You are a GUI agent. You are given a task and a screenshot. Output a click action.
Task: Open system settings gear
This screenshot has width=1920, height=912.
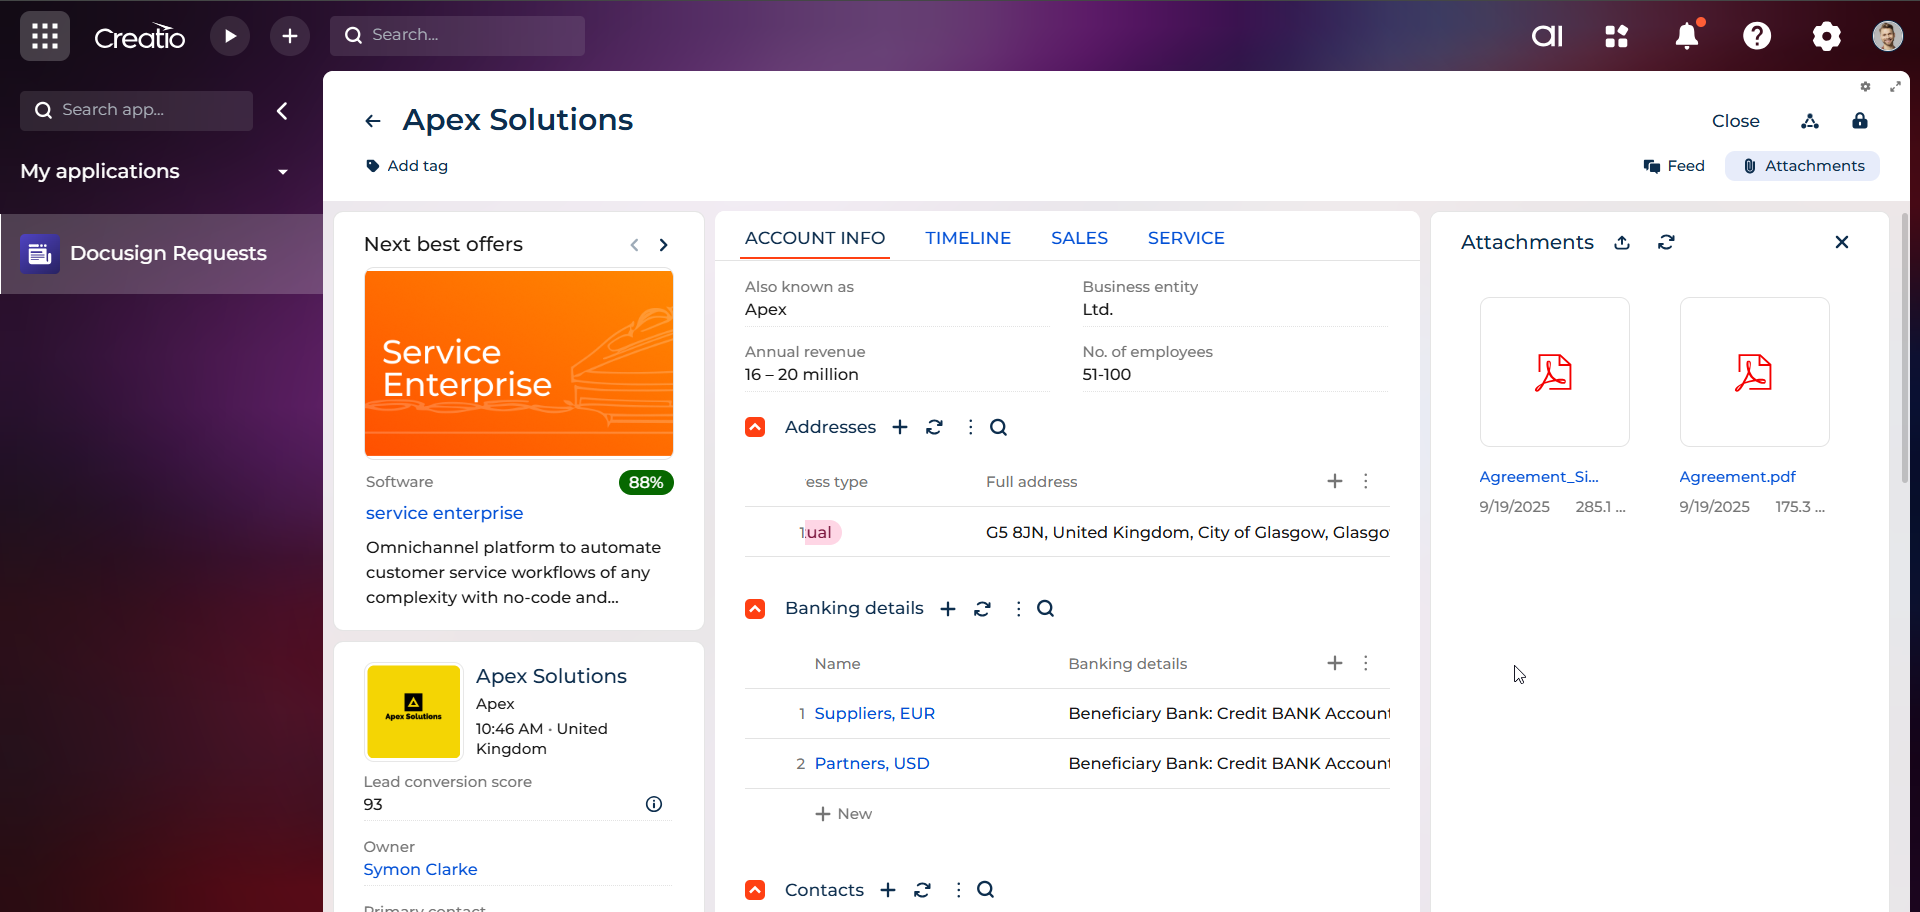click(x=1827, y=36)
